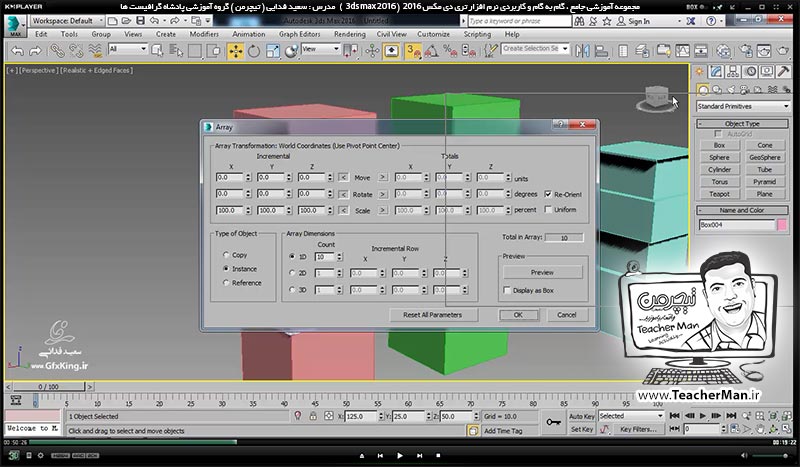Click the Preview button in Array dialog
The width and height of the screenshot is (800, 467).
click(542, 273)
